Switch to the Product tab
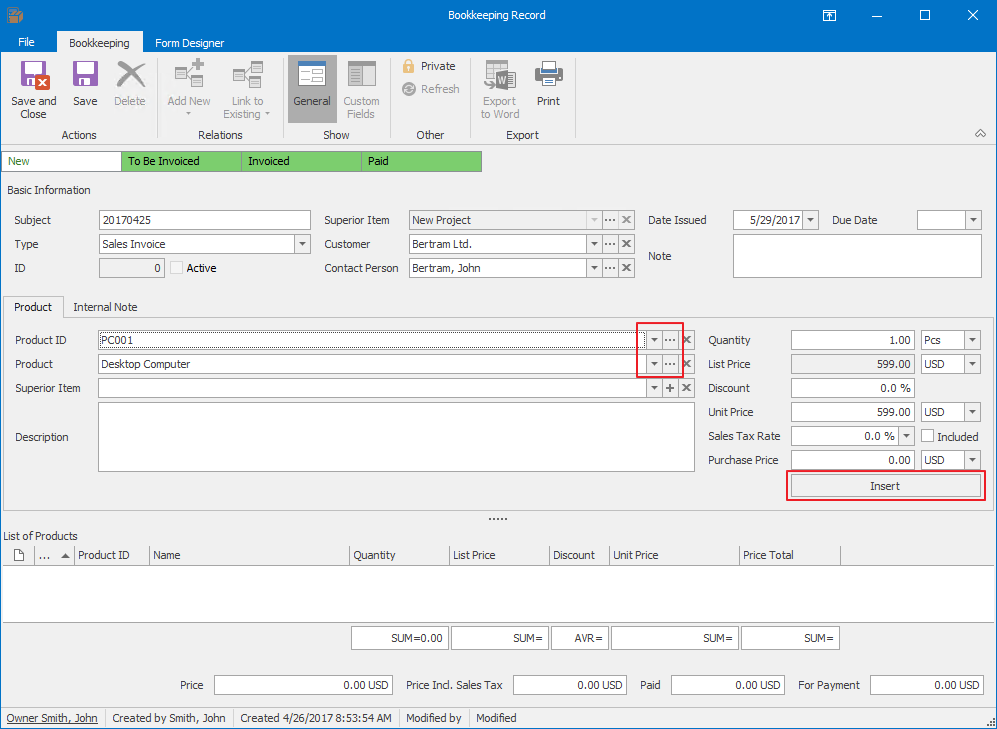 (33, 307)
